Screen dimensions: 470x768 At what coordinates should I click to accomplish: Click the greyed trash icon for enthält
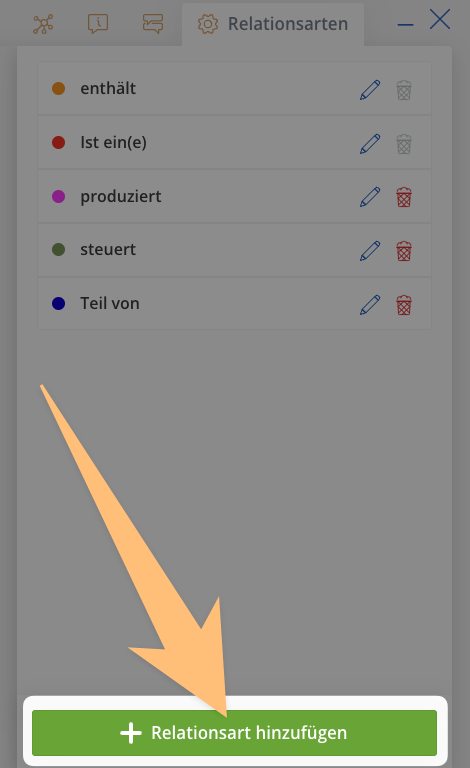(404, 90)
